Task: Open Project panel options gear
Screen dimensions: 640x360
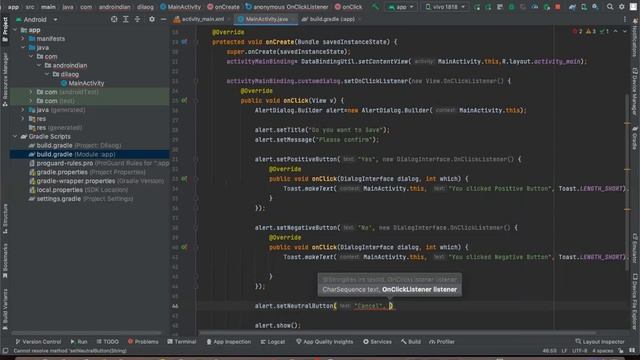Action: click(x=152, y=19)
